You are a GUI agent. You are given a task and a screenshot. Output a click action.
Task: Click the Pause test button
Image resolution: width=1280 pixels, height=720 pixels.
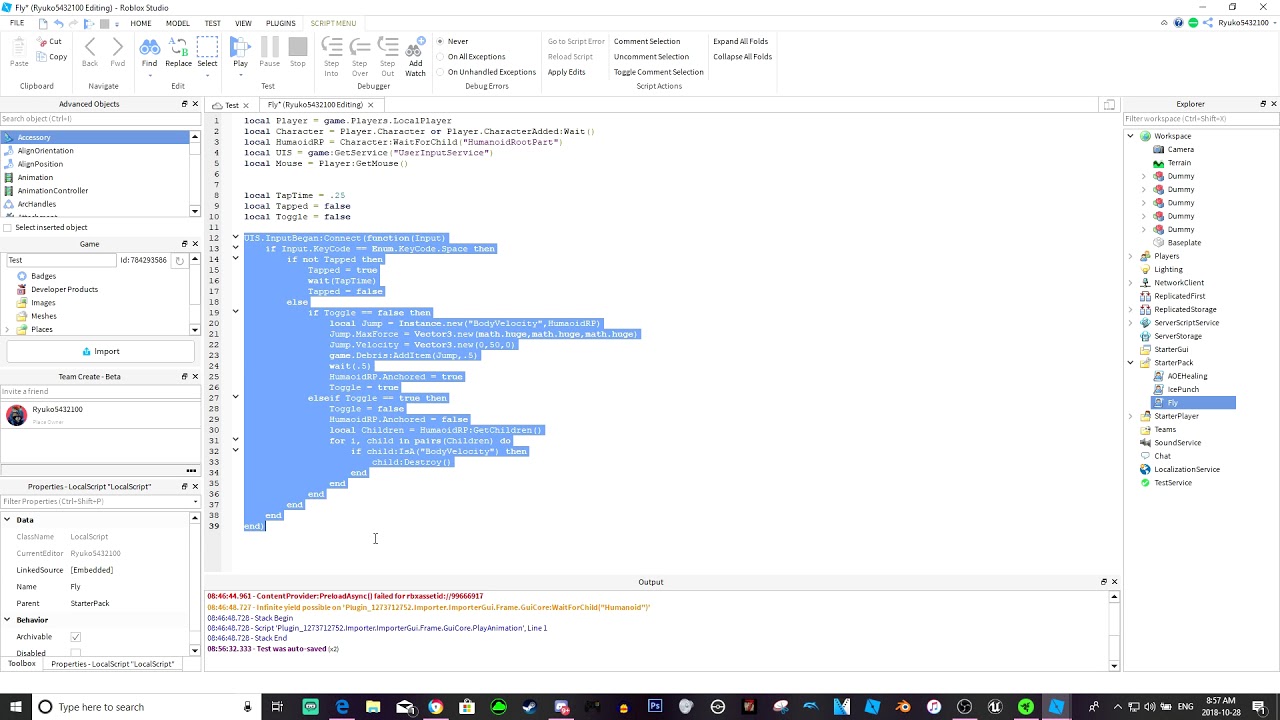click(269, 52)
